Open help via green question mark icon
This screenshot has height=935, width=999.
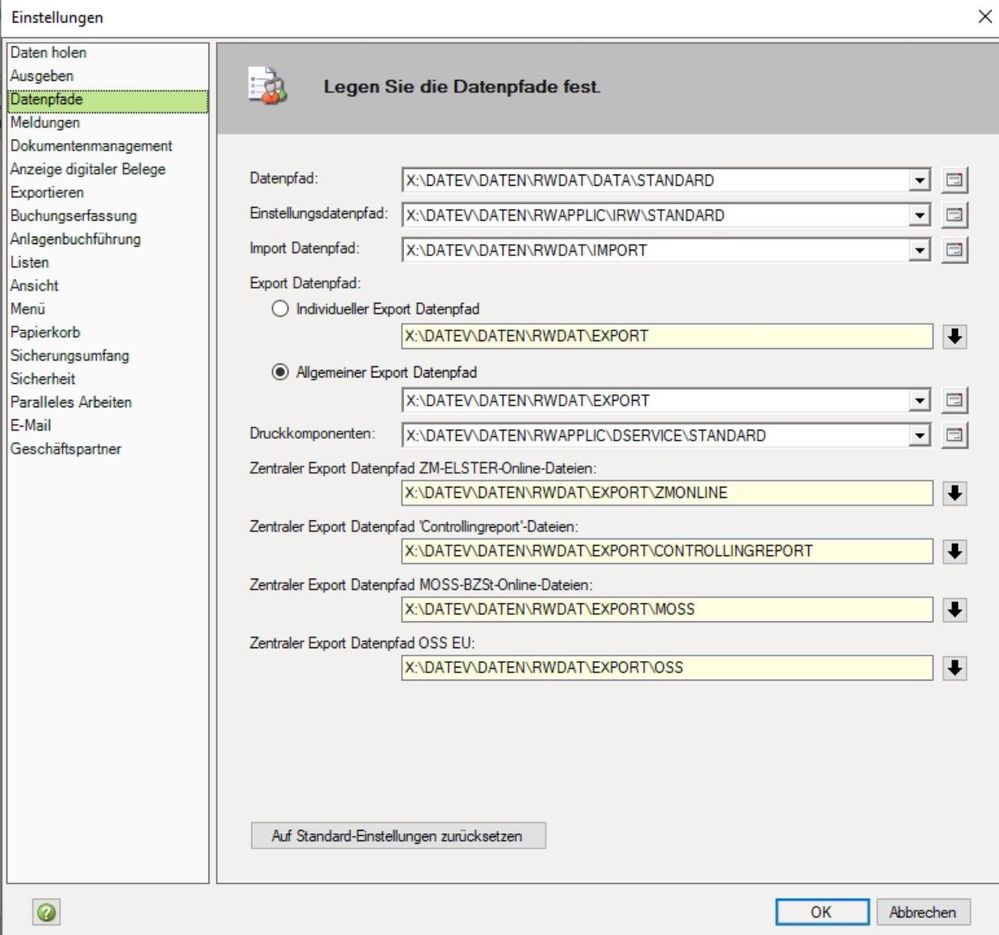47,912
